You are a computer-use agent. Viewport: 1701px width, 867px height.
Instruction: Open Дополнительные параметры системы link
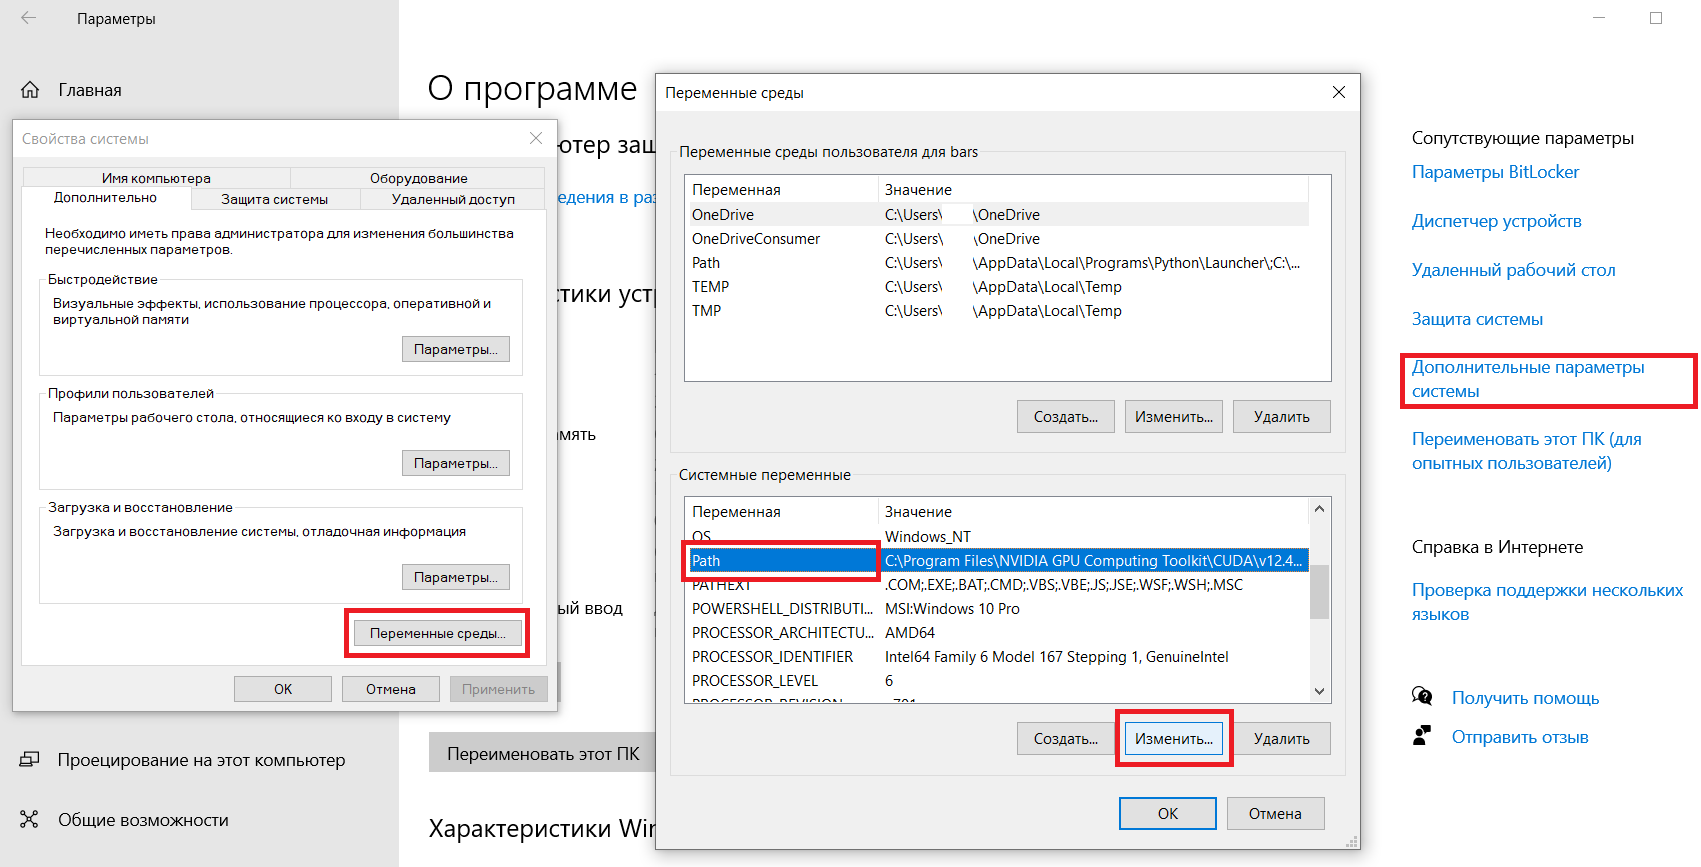point(1527,379)
